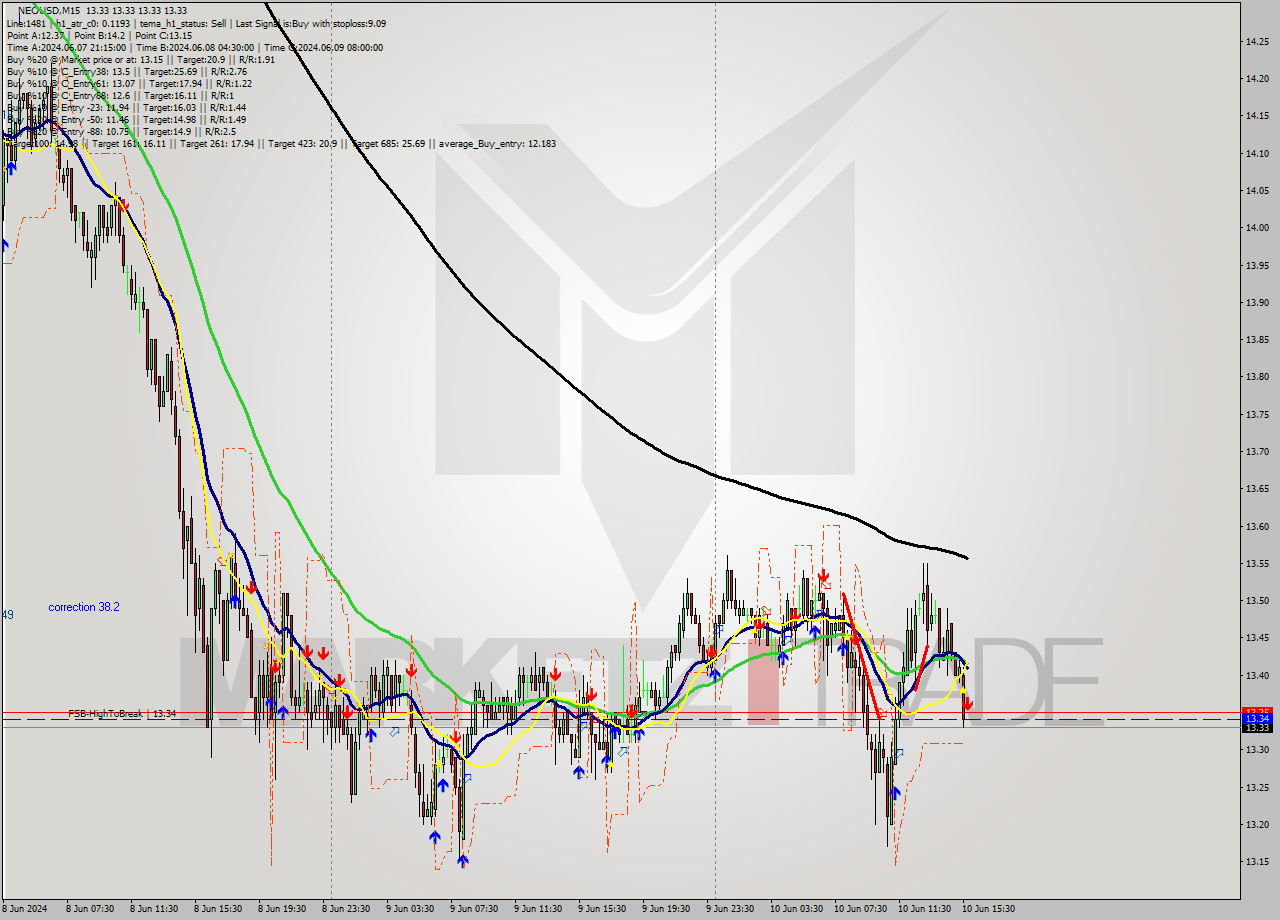
Task: Click the red sell arrow on the latest candle
Action: tap(967, 704)
